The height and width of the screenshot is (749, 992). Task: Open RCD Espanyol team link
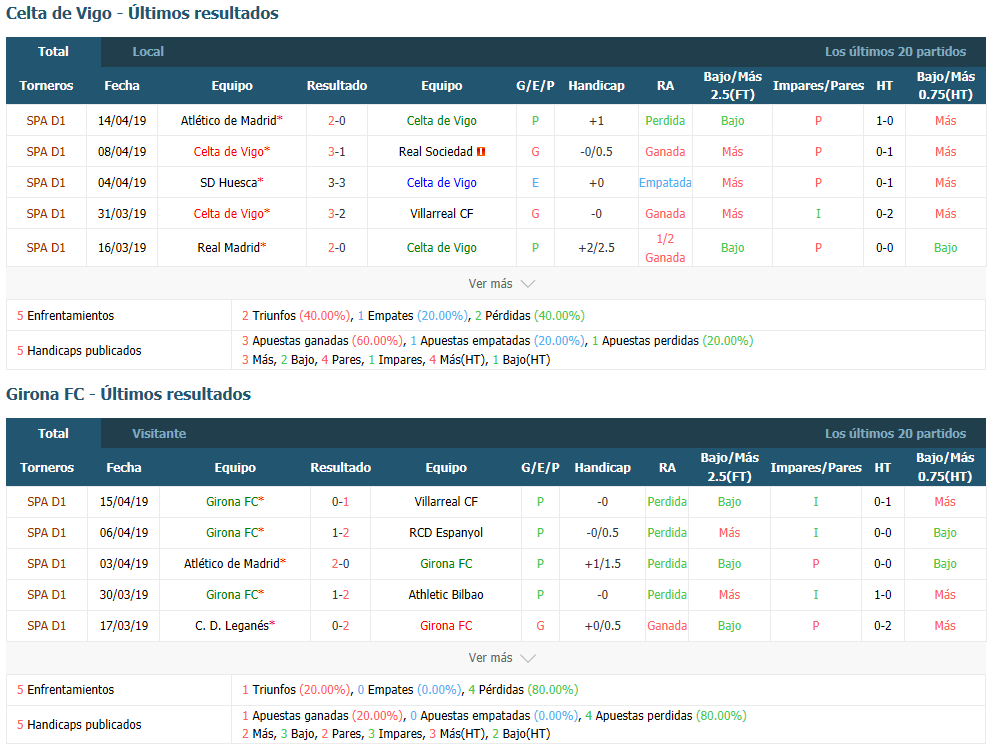coord(446,533)
